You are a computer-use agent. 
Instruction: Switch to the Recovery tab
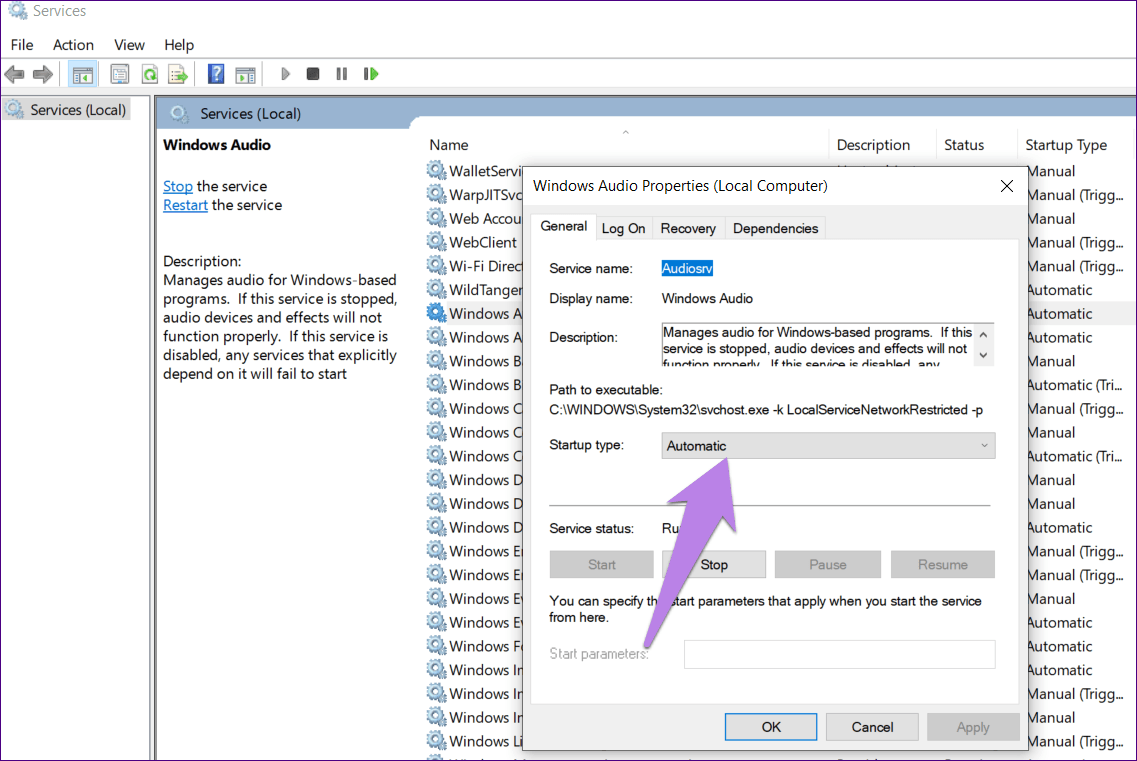point(688,229)
